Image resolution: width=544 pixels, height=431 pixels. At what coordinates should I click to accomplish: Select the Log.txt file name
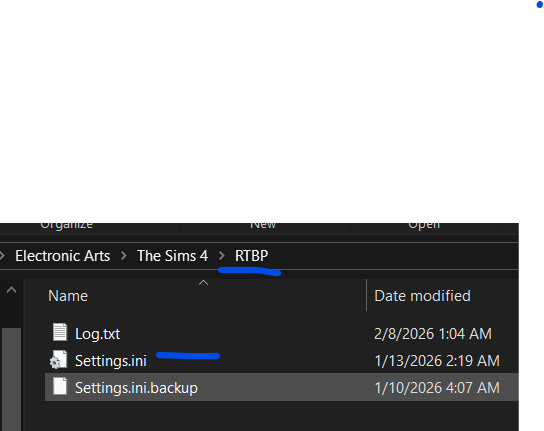(x=97, y=334)
